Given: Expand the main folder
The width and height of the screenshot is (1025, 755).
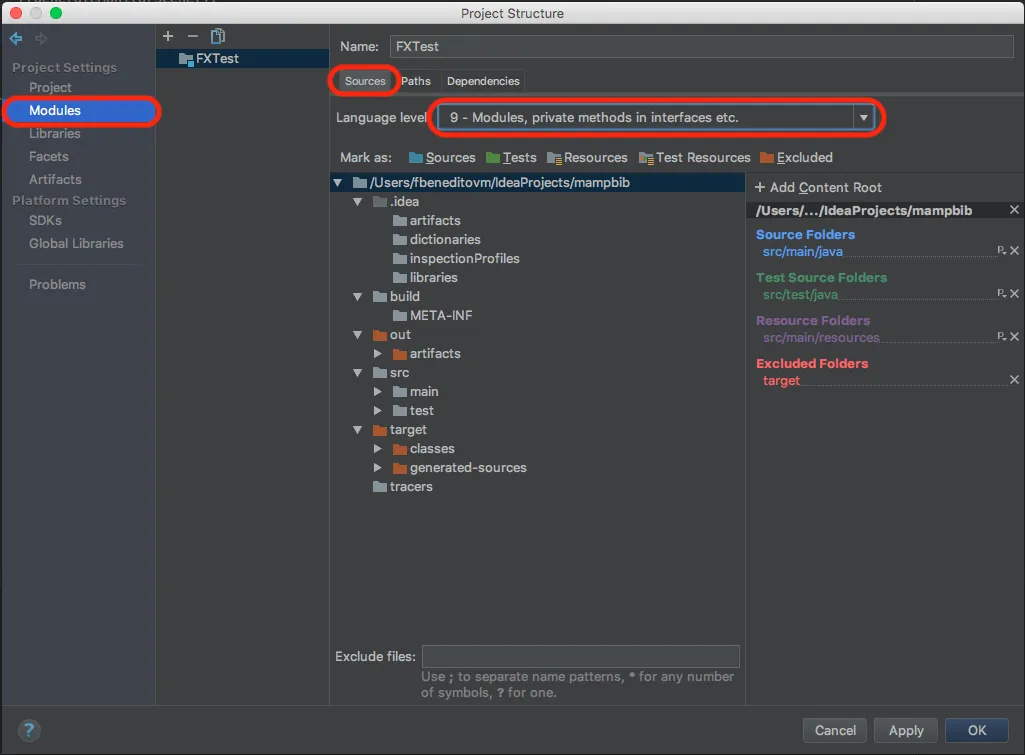Looking at the screenshot, I should [x=378, y=392].
